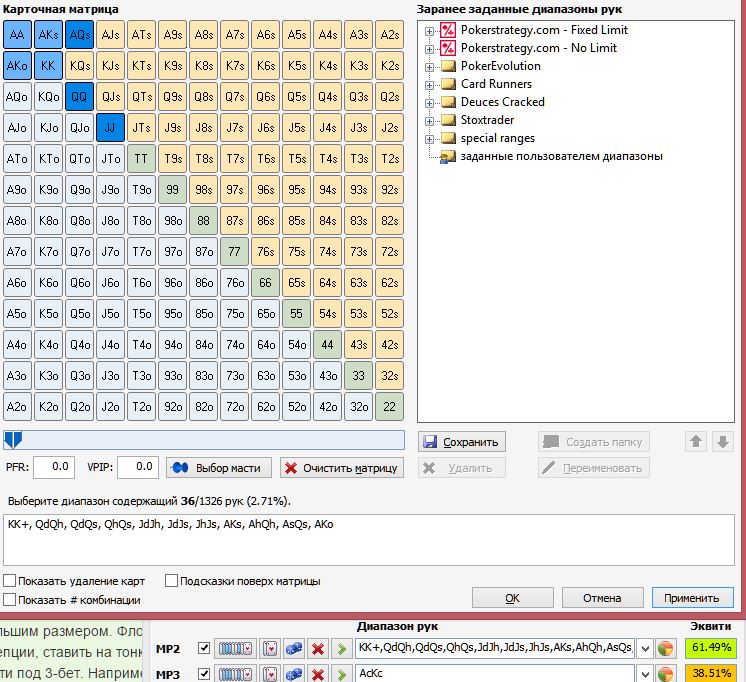This screenshot has width=746, height=682.
Task: Click the move up arrow button
Action: click(695, 441)
